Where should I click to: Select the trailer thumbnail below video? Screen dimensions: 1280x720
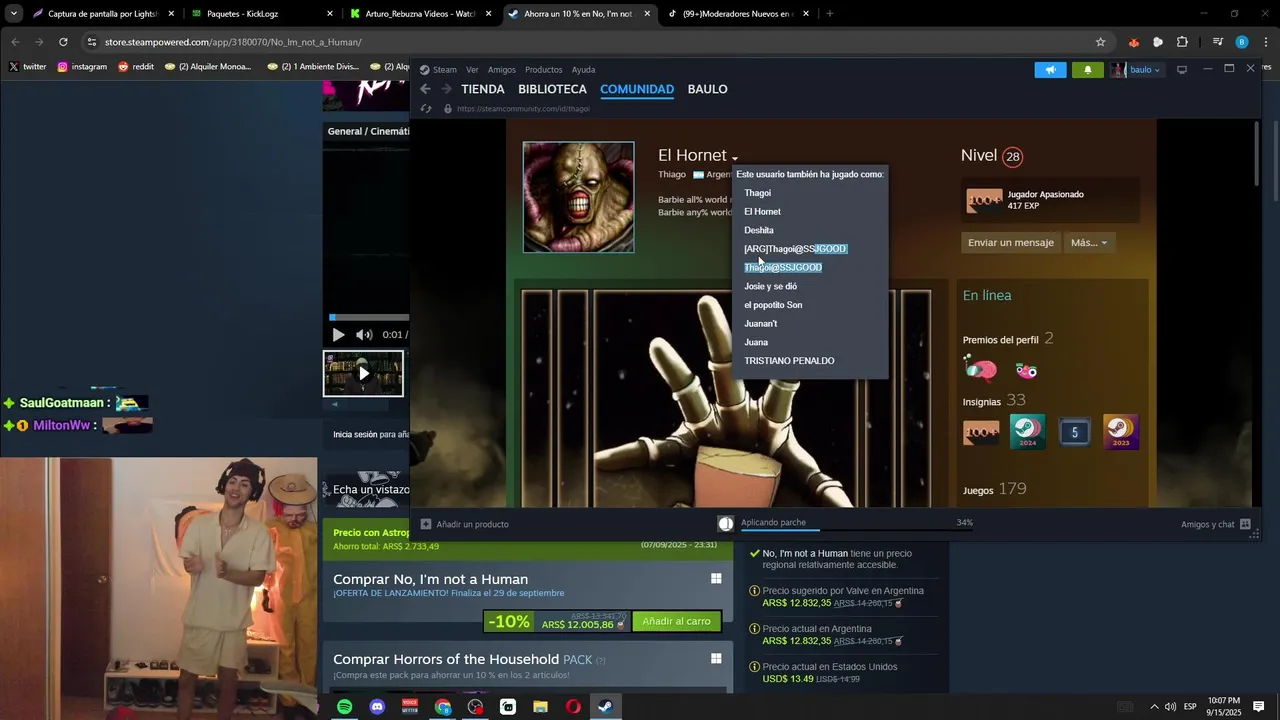pos(364,373)
